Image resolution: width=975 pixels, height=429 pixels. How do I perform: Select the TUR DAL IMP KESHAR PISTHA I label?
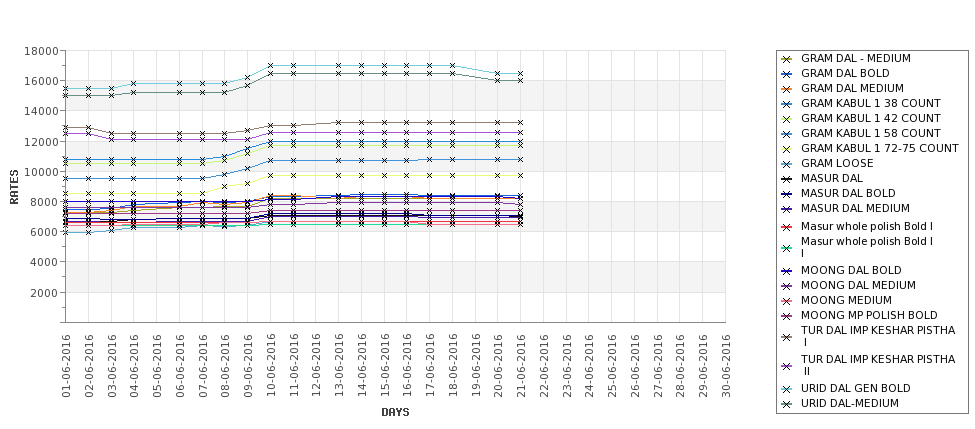click(x=878, y=336)
